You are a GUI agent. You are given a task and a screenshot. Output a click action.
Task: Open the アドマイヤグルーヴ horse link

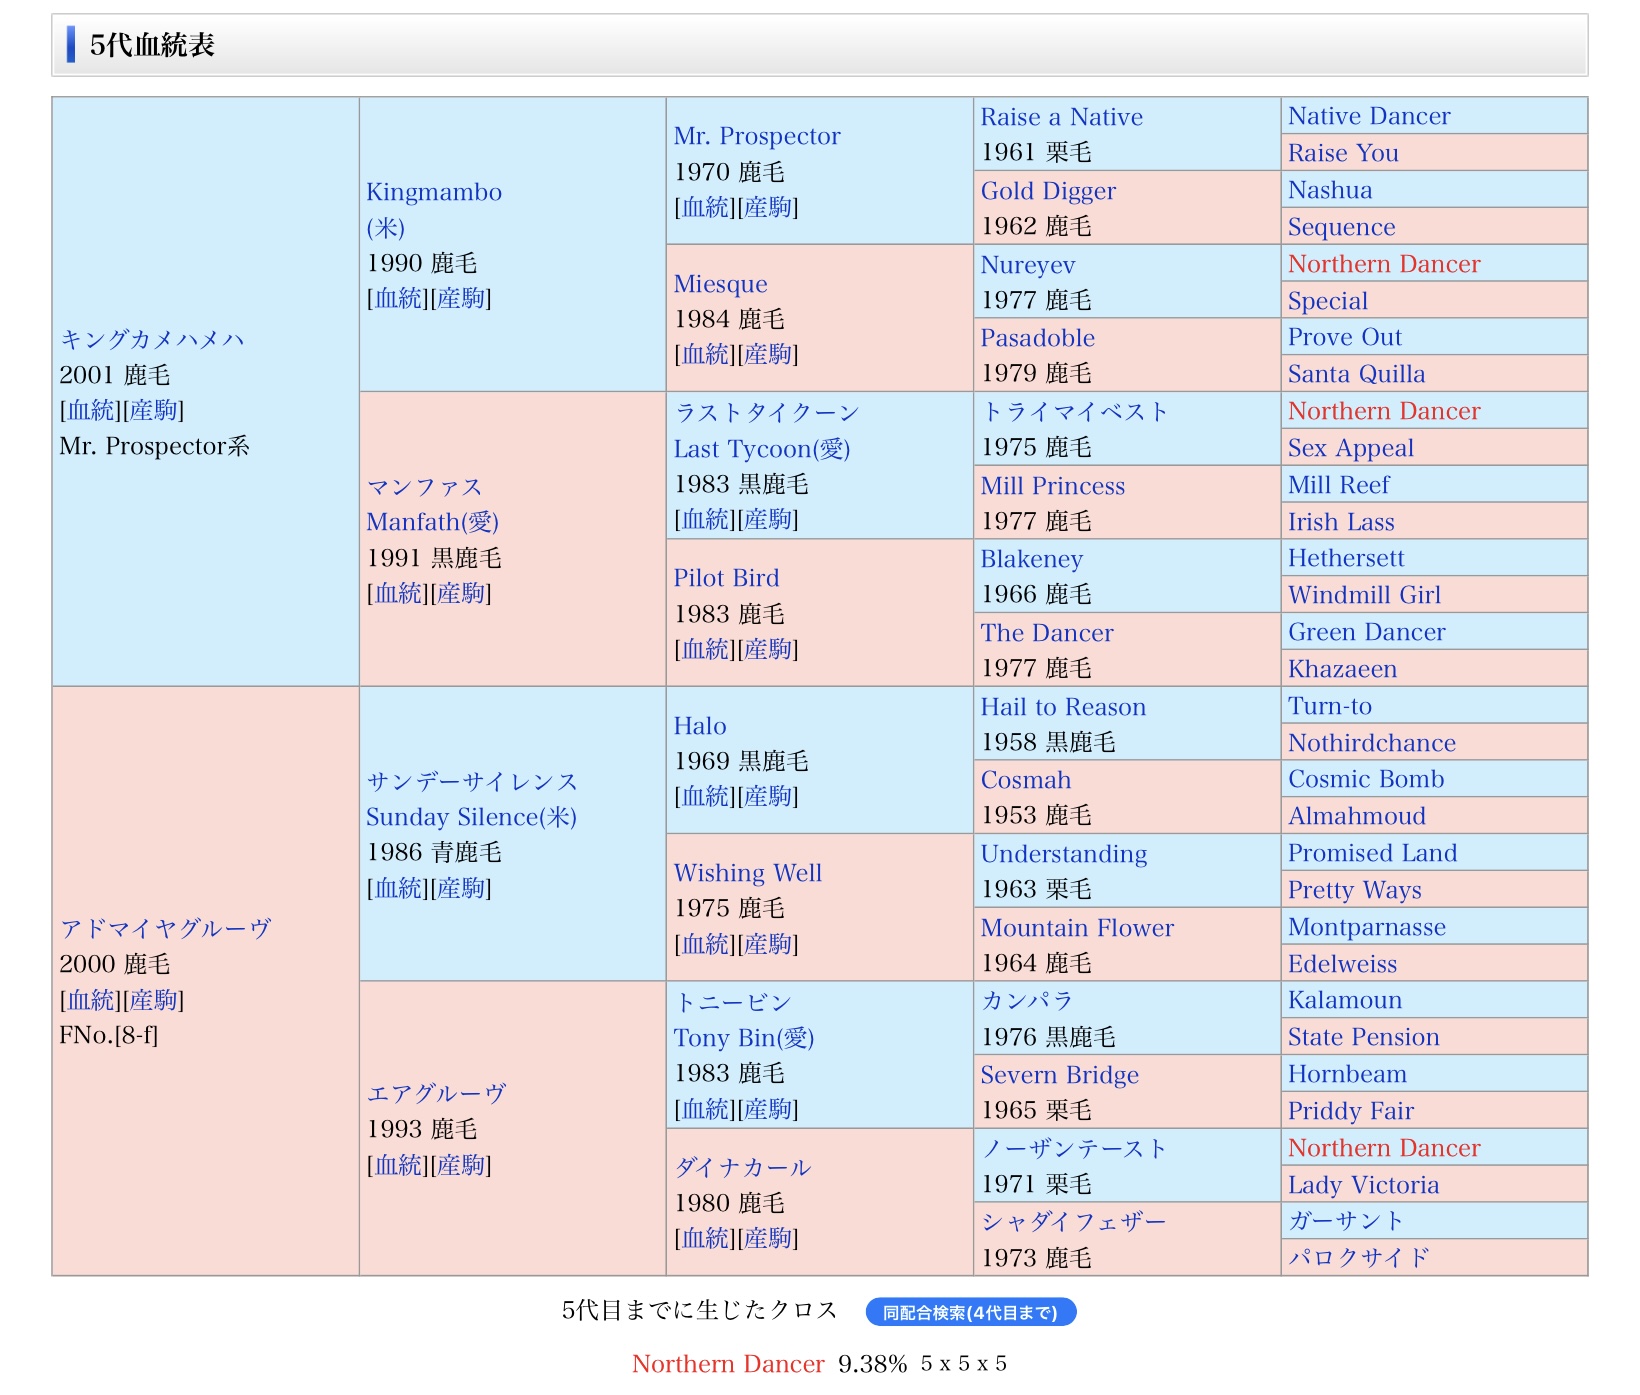pos(165,929)
